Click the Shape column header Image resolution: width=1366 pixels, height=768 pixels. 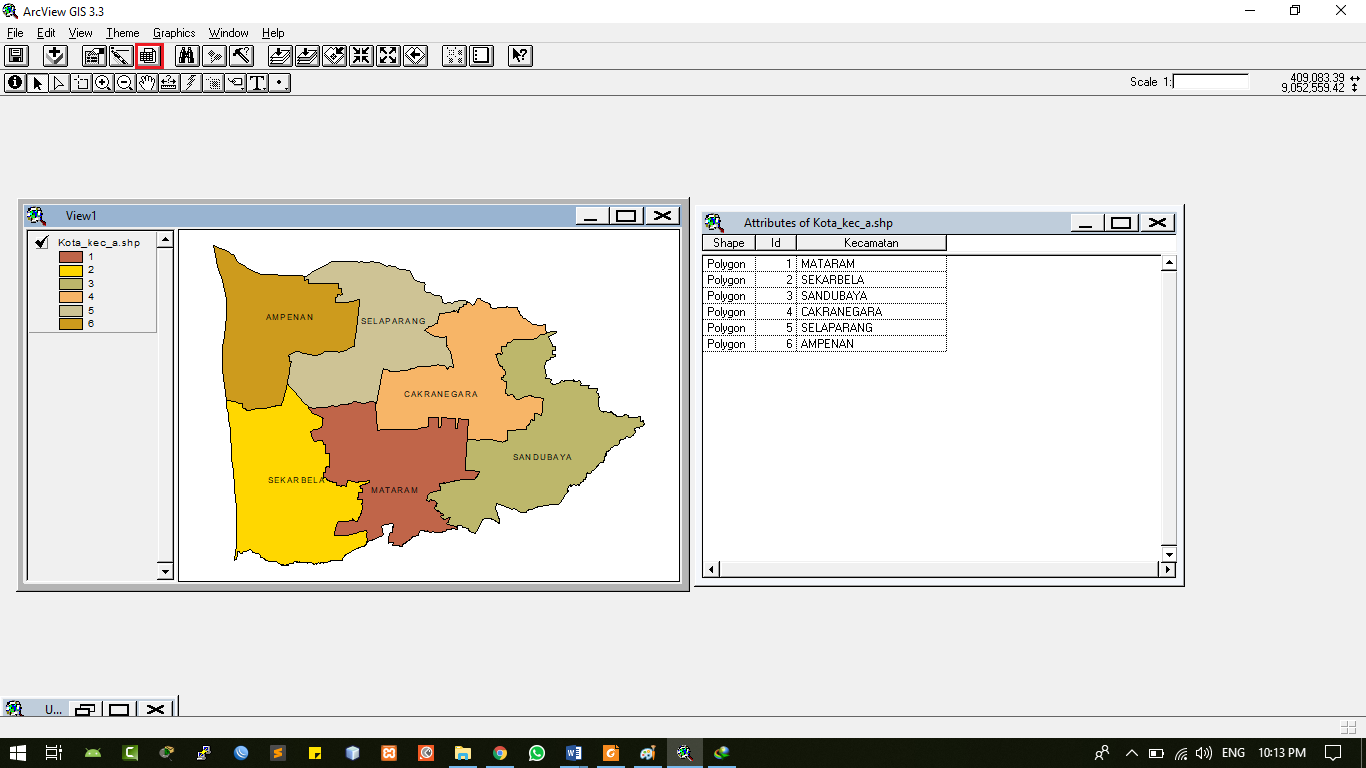tap(728, 243)
